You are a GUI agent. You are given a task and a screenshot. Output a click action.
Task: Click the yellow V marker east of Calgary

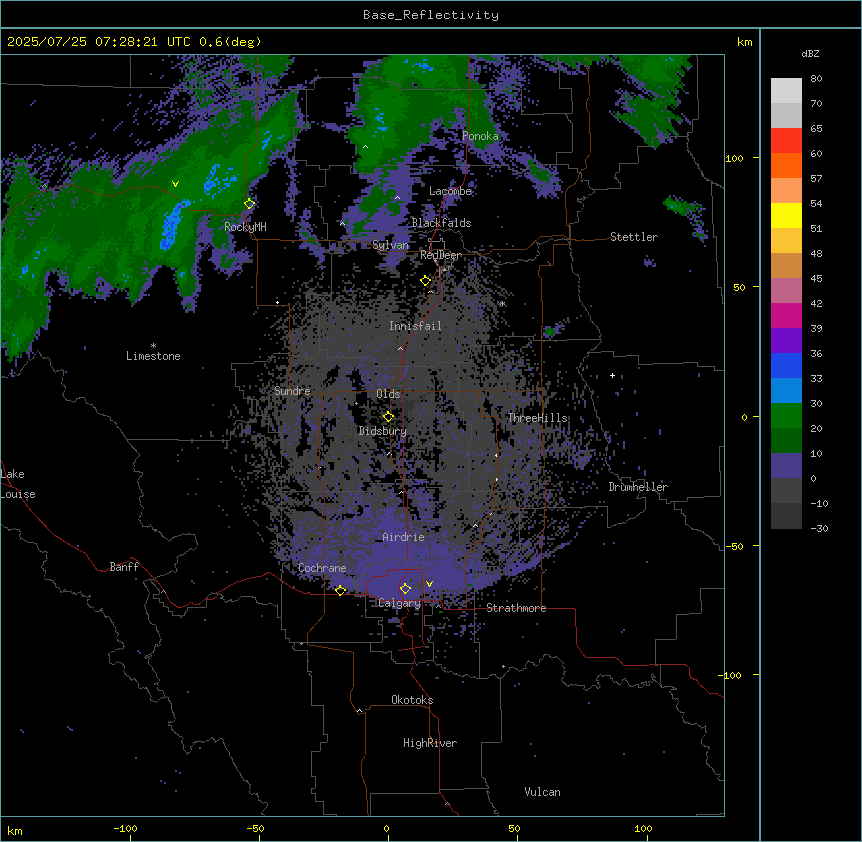pos(429,584)
